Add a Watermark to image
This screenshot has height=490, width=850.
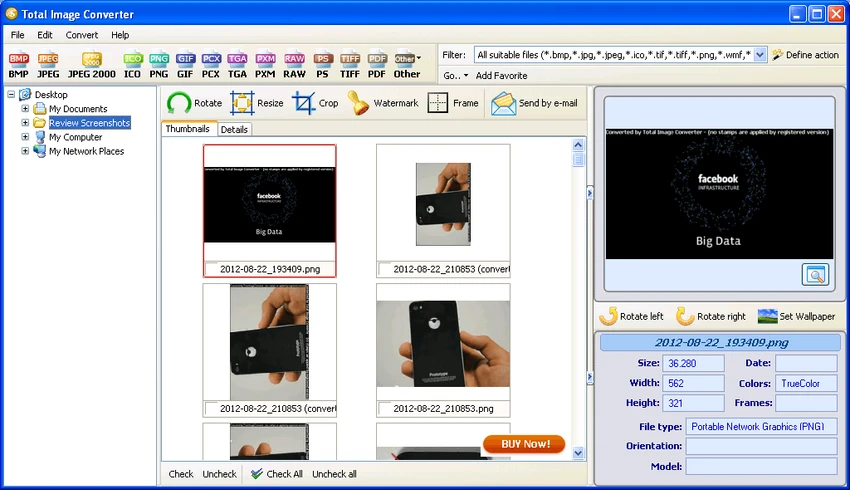(383, 103)
